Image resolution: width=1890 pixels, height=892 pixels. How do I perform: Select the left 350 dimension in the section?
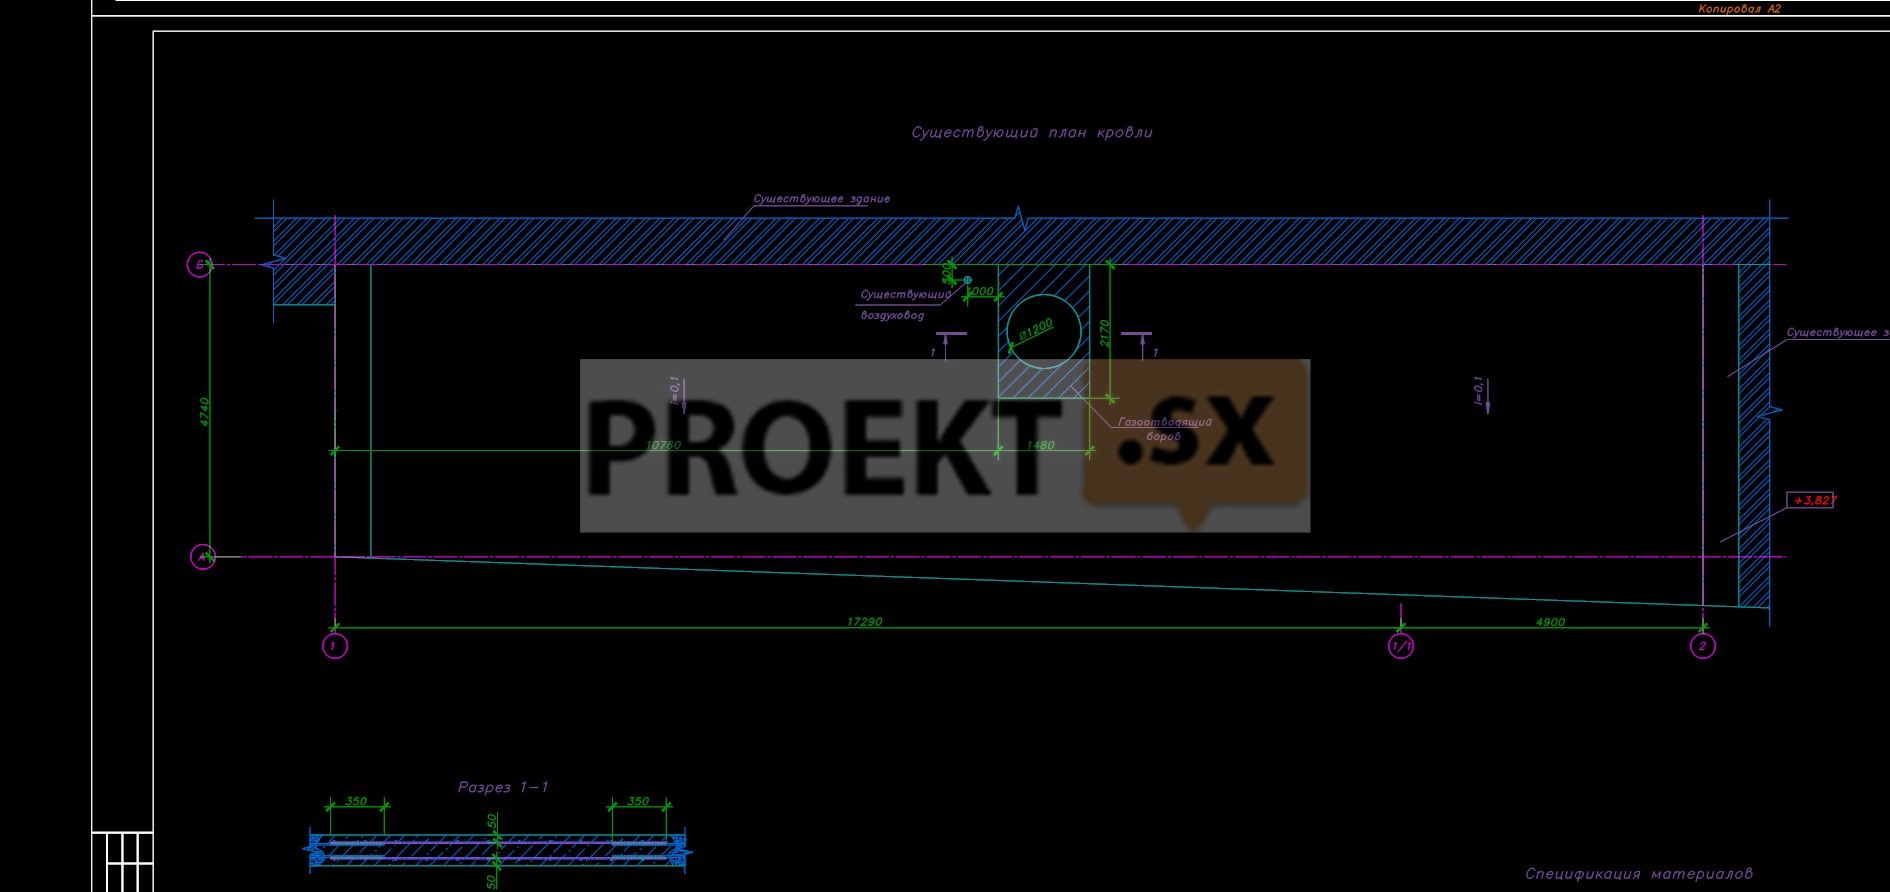point(356,801)
